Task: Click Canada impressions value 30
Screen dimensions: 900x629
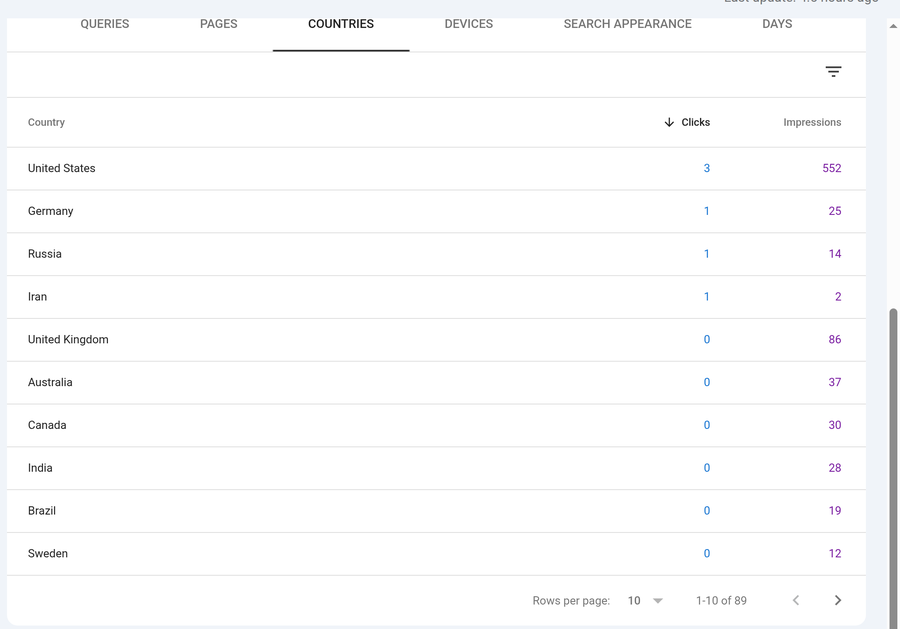Action: click(x=835, y=425)
